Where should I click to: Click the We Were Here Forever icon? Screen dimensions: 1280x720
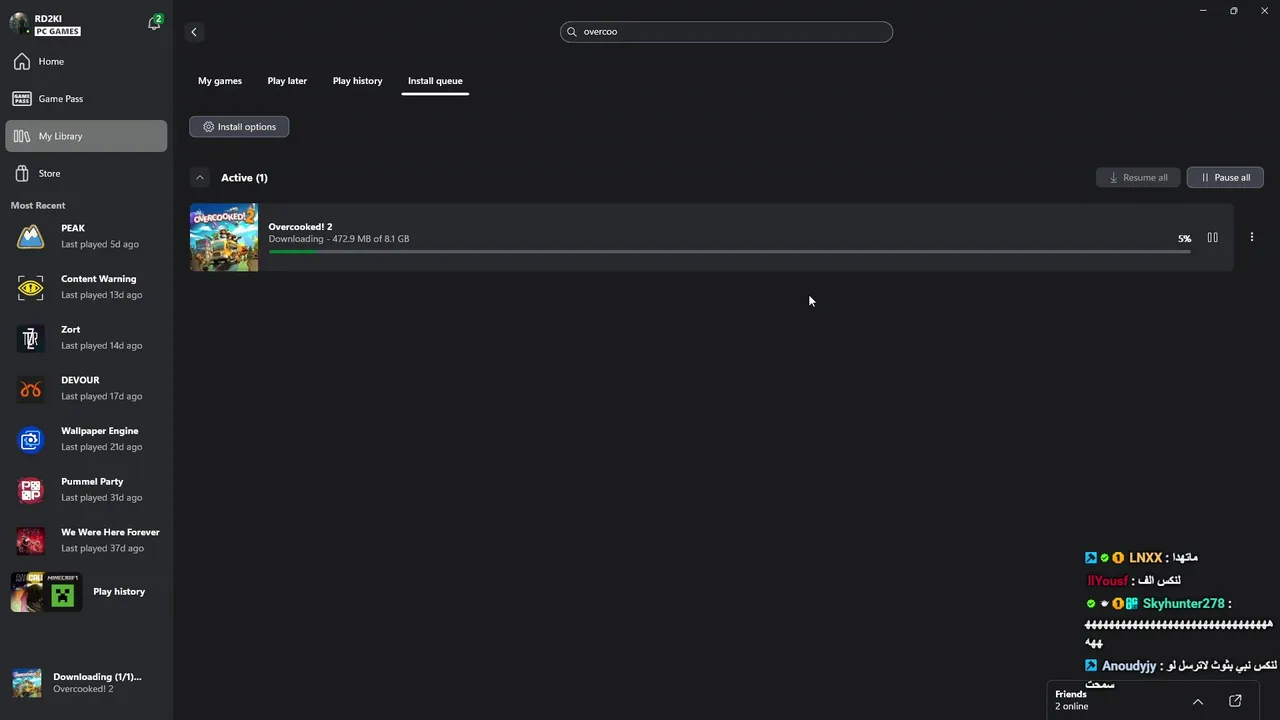click(31, 541)
